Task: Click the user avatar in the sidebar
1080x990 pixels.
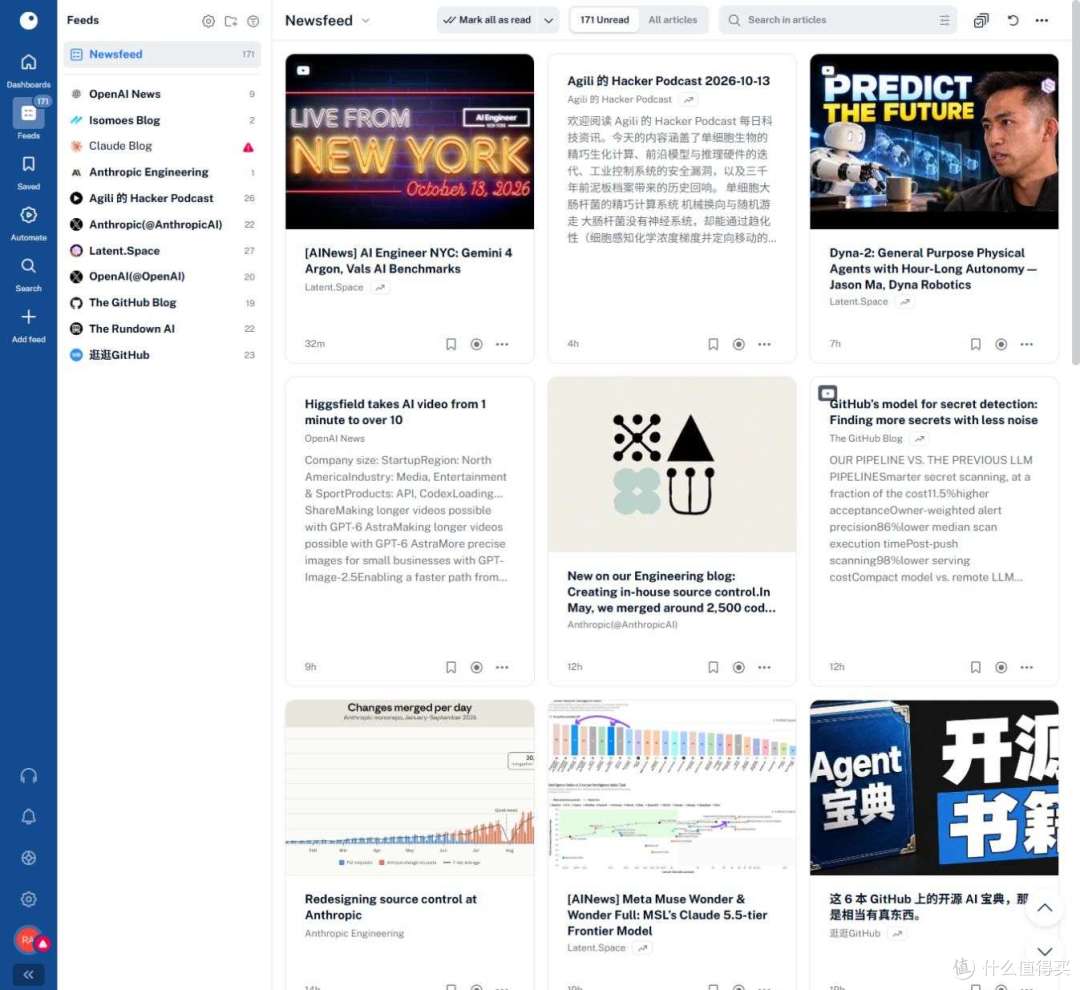Action: [x=28, y=940]
